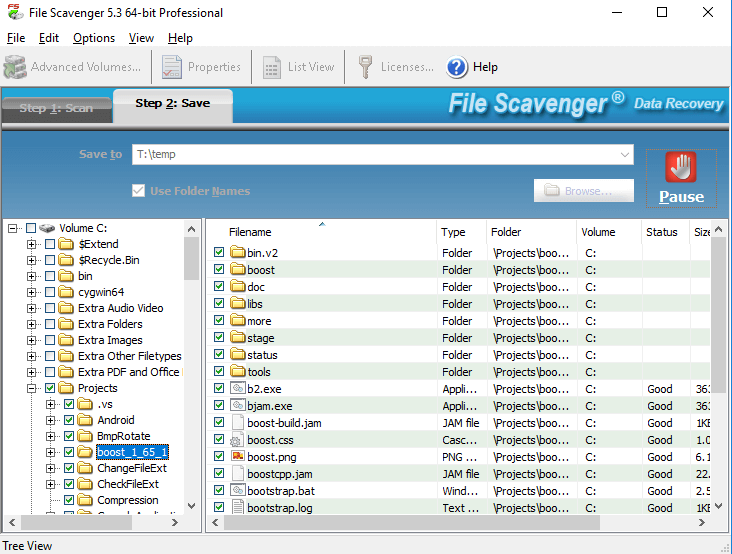Select the boost_1_65_1 tree item
The width and height of the screenshot is (732, 554).
pyautogui.click(x=132, y=452)
